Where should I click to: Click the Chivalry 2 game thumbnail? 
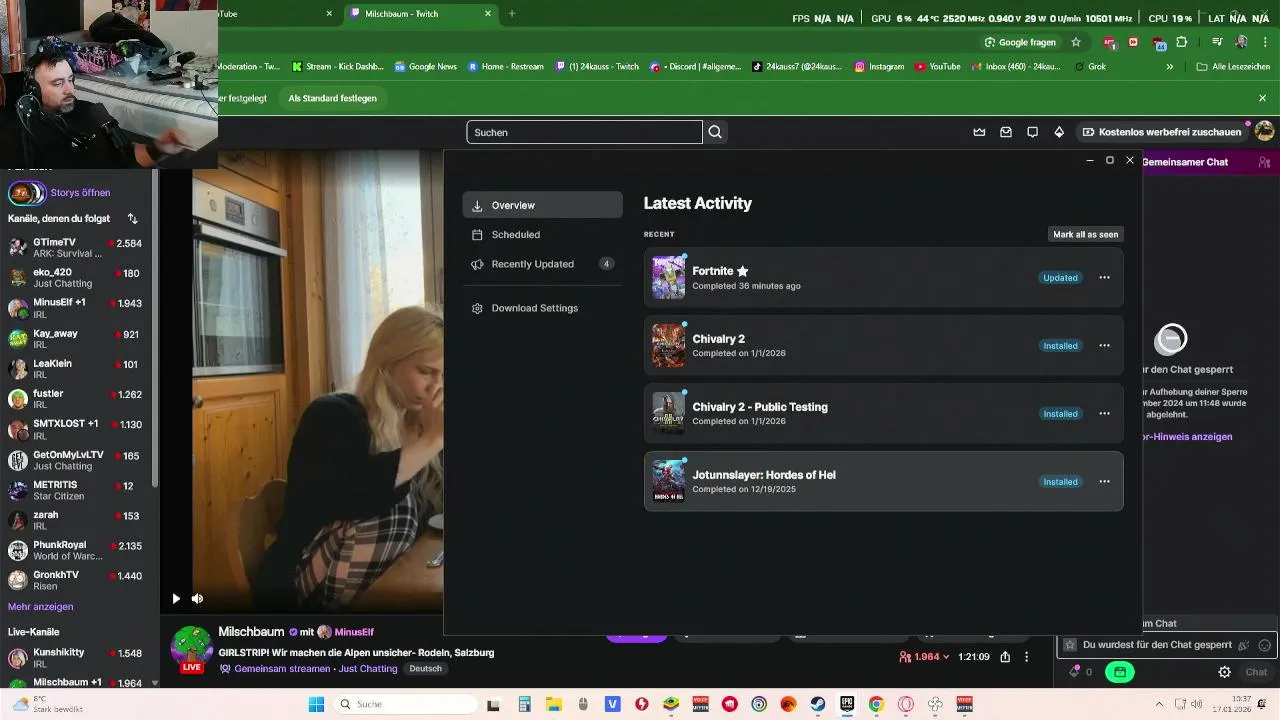pyautogui.click(x=669, y=346)
